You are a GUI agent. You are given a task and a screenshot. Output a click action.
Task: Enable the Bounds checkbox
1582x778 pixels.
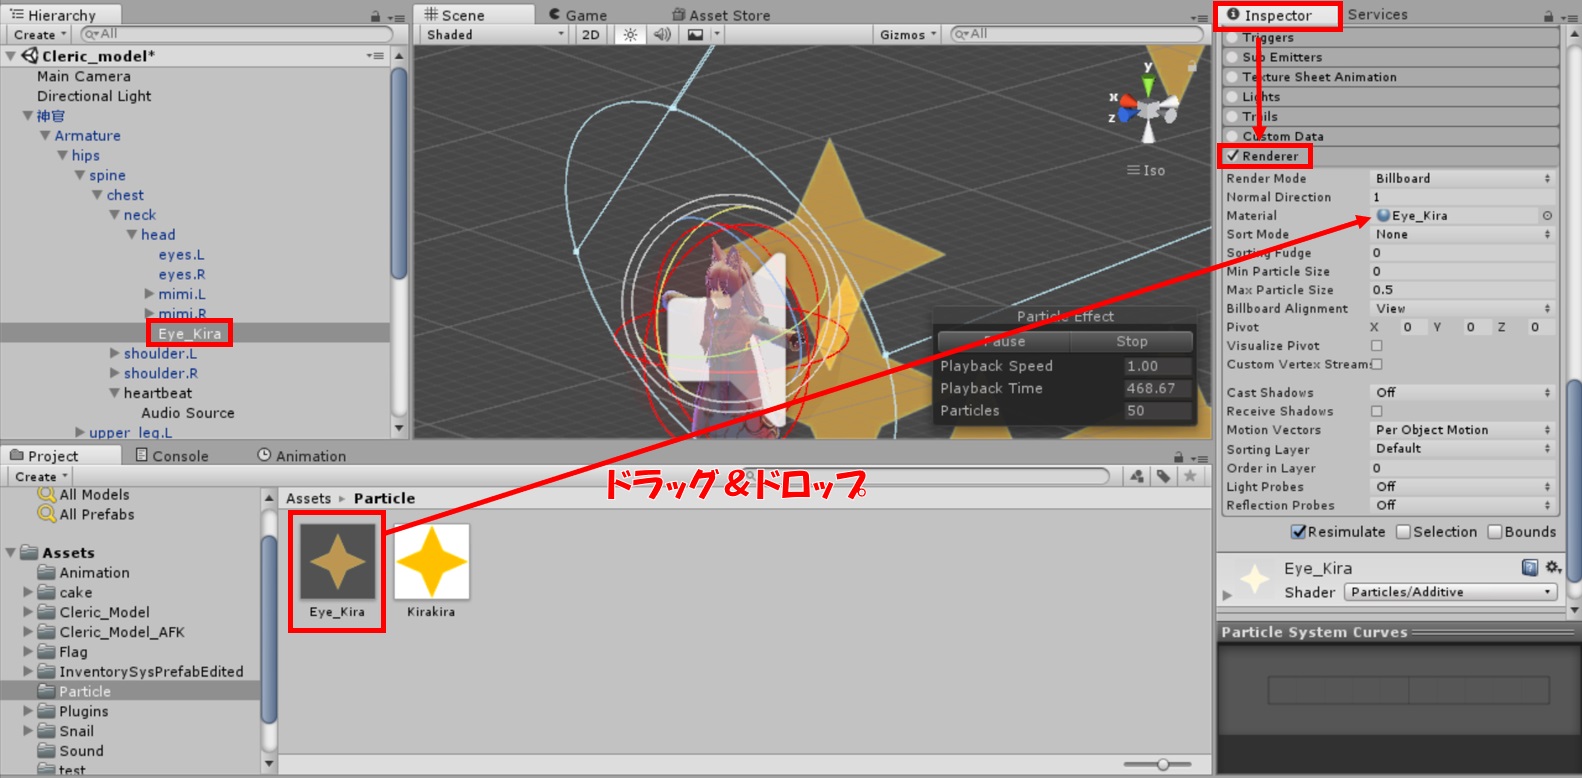(x=1495, y=532)
